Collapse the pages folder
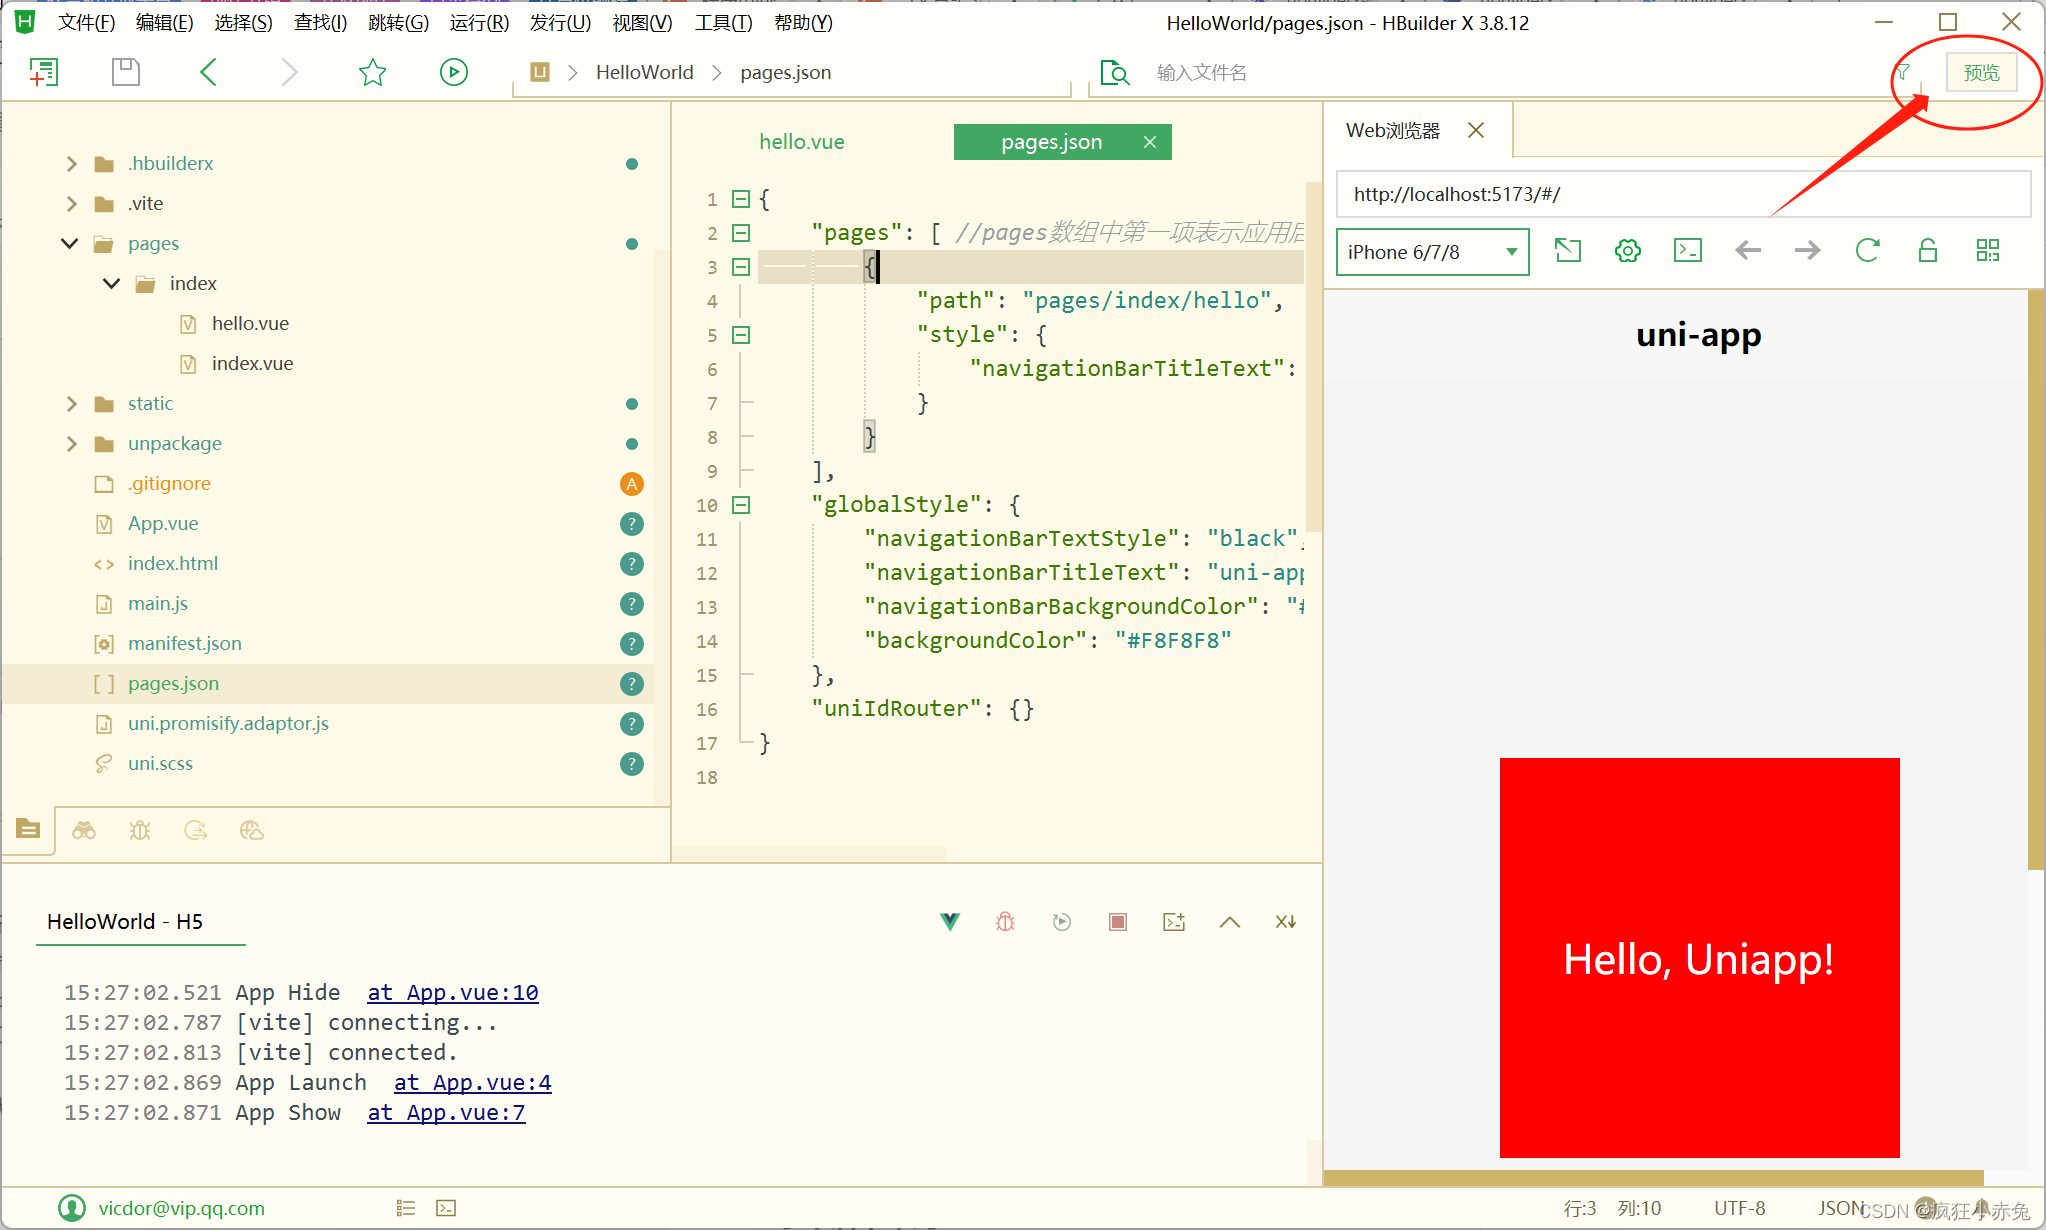Viewport: 2046px width, 1230px height. (70, 243)
